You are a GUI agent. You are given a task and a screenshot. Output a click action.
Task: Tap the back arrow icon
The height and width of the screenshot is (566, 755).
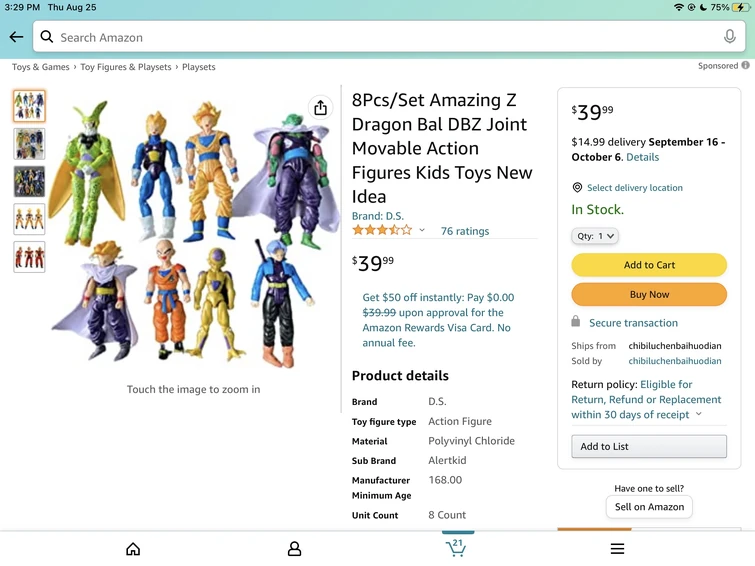click(x=16, y=37)
